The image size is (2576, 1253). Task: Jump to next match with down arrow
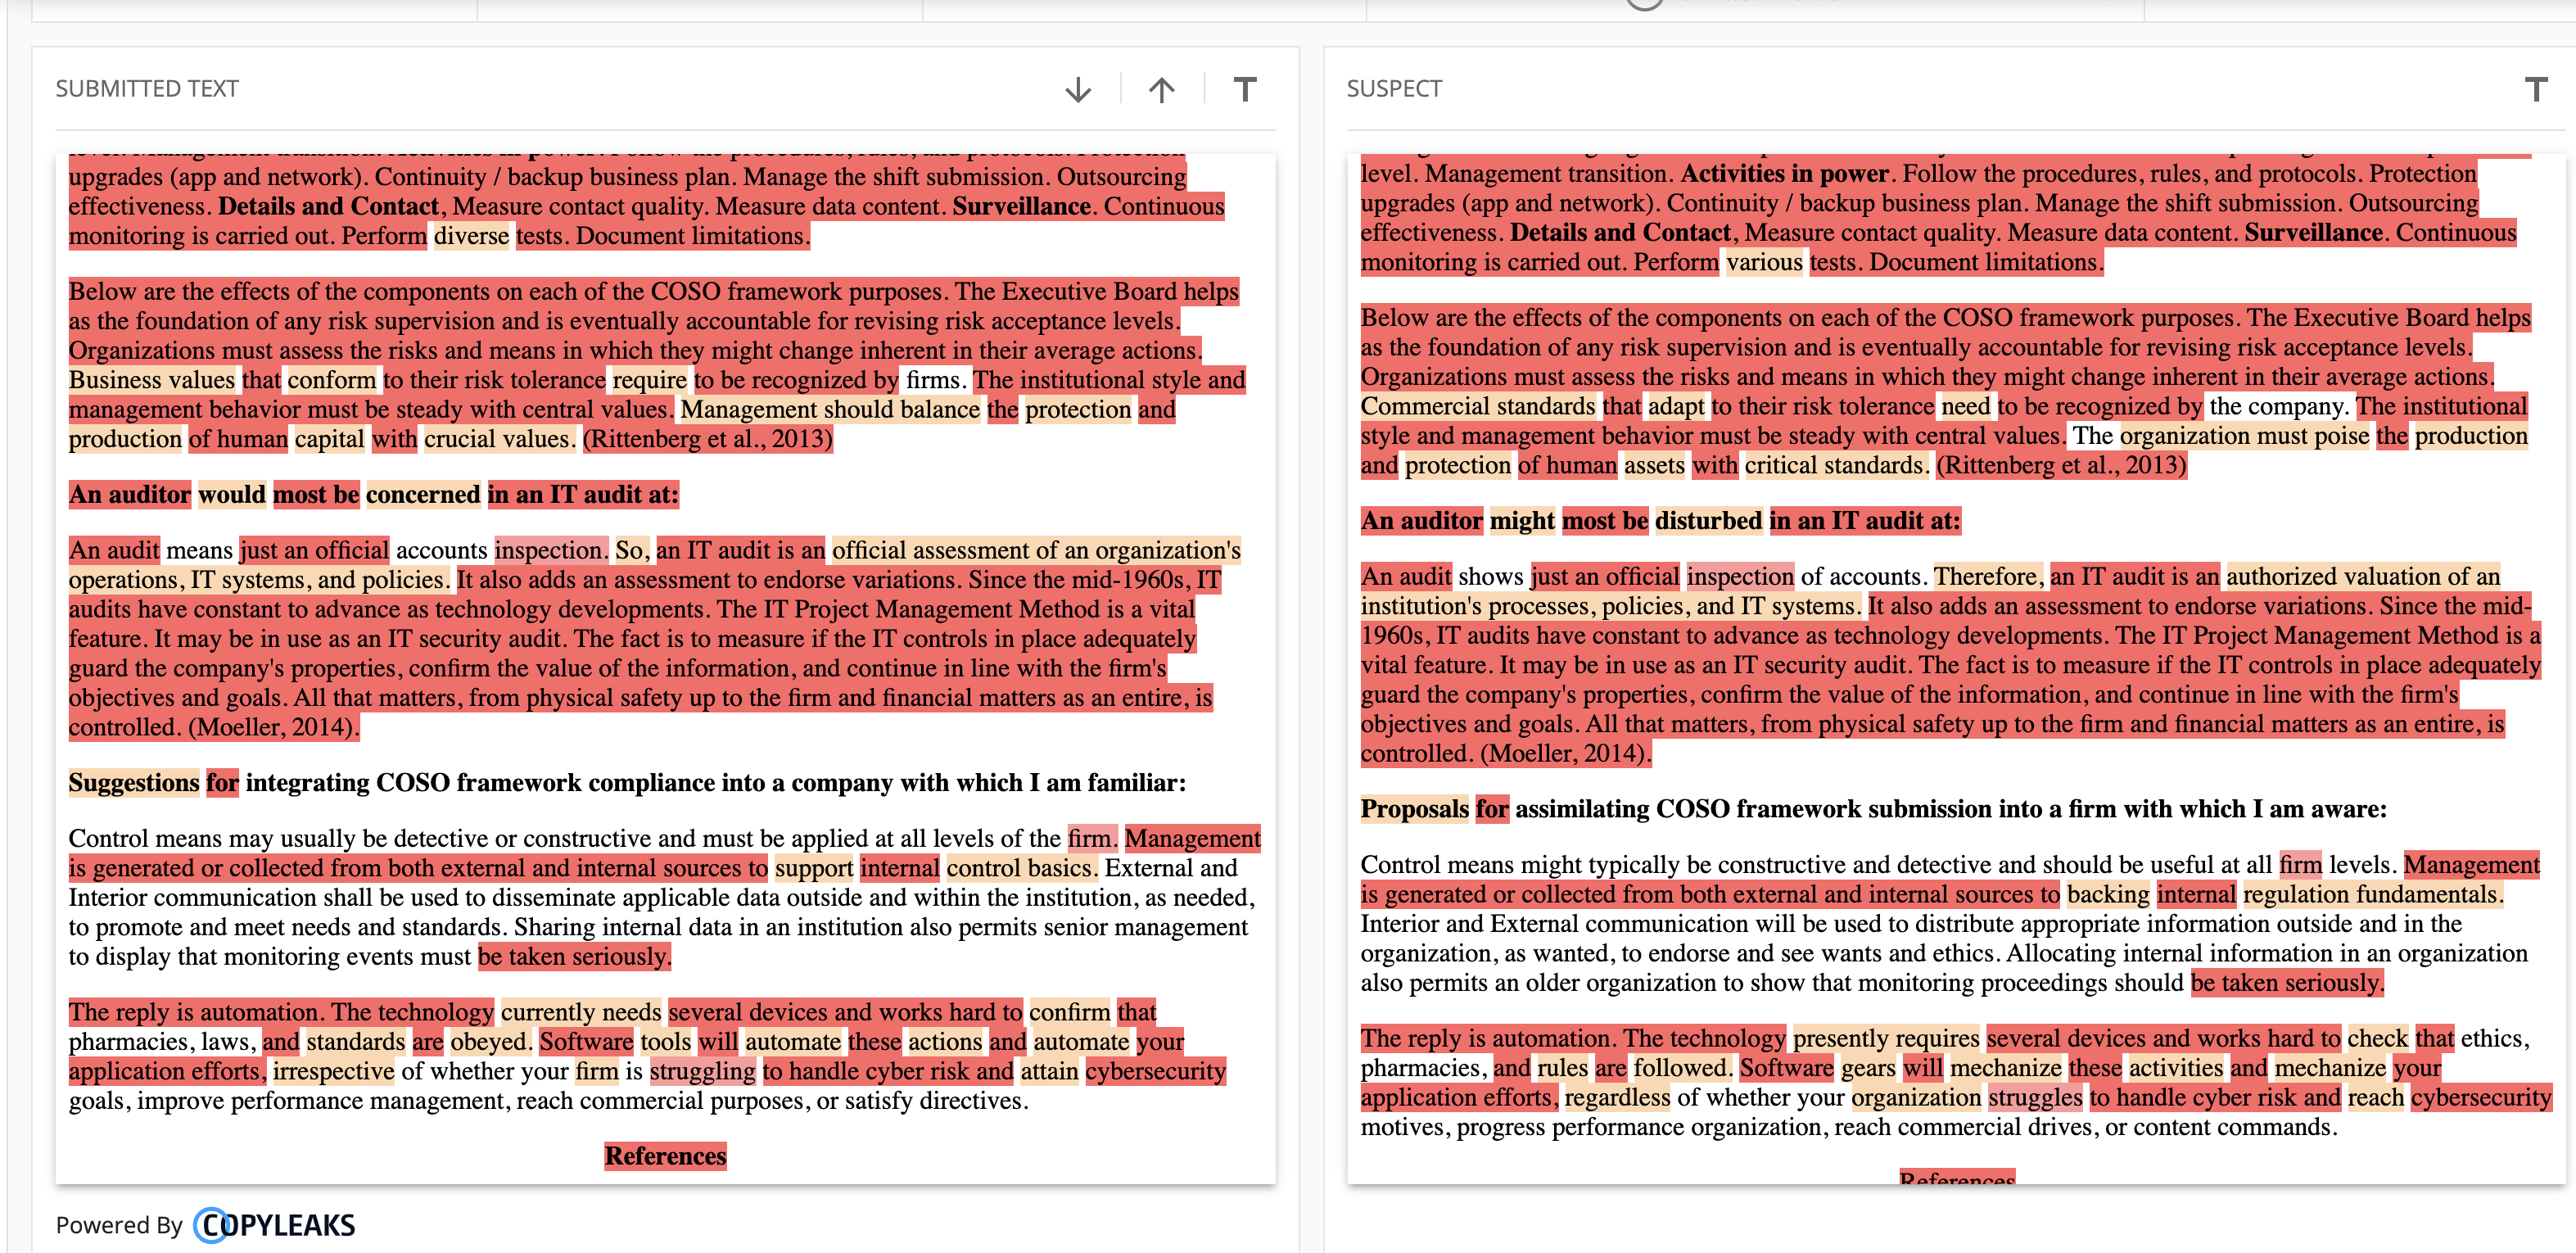(1078, 90)
